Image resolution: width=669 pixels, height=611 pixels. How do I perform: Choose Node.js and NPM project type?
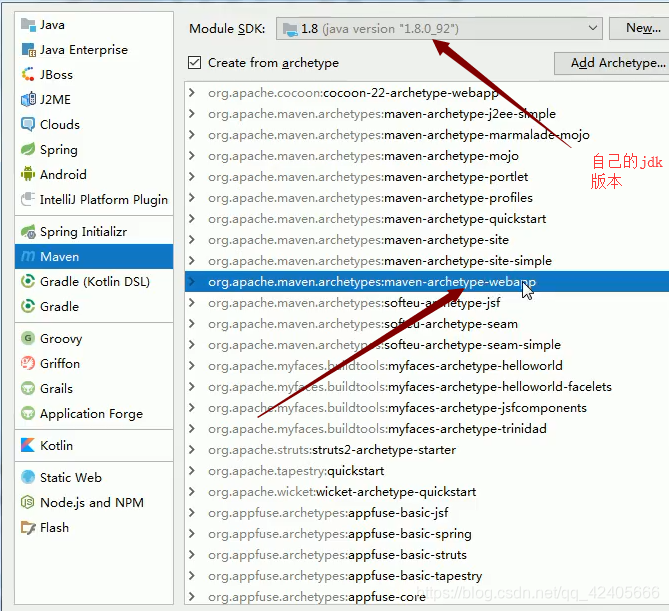click(x=94, y=503)
